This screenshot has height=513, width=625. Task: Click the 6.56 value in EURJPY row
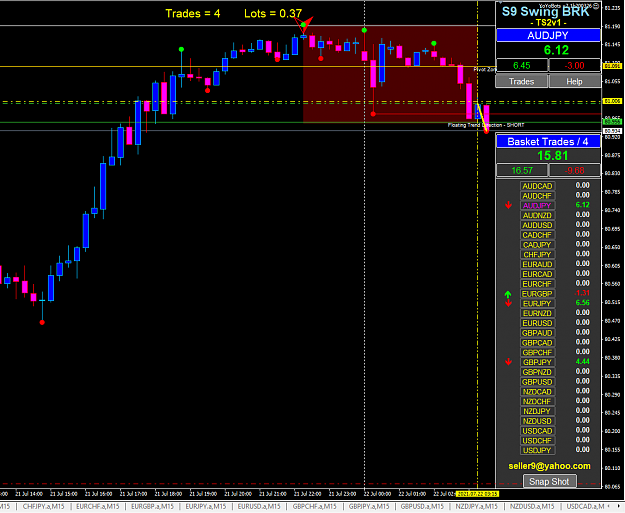click(x=582, y=303)
